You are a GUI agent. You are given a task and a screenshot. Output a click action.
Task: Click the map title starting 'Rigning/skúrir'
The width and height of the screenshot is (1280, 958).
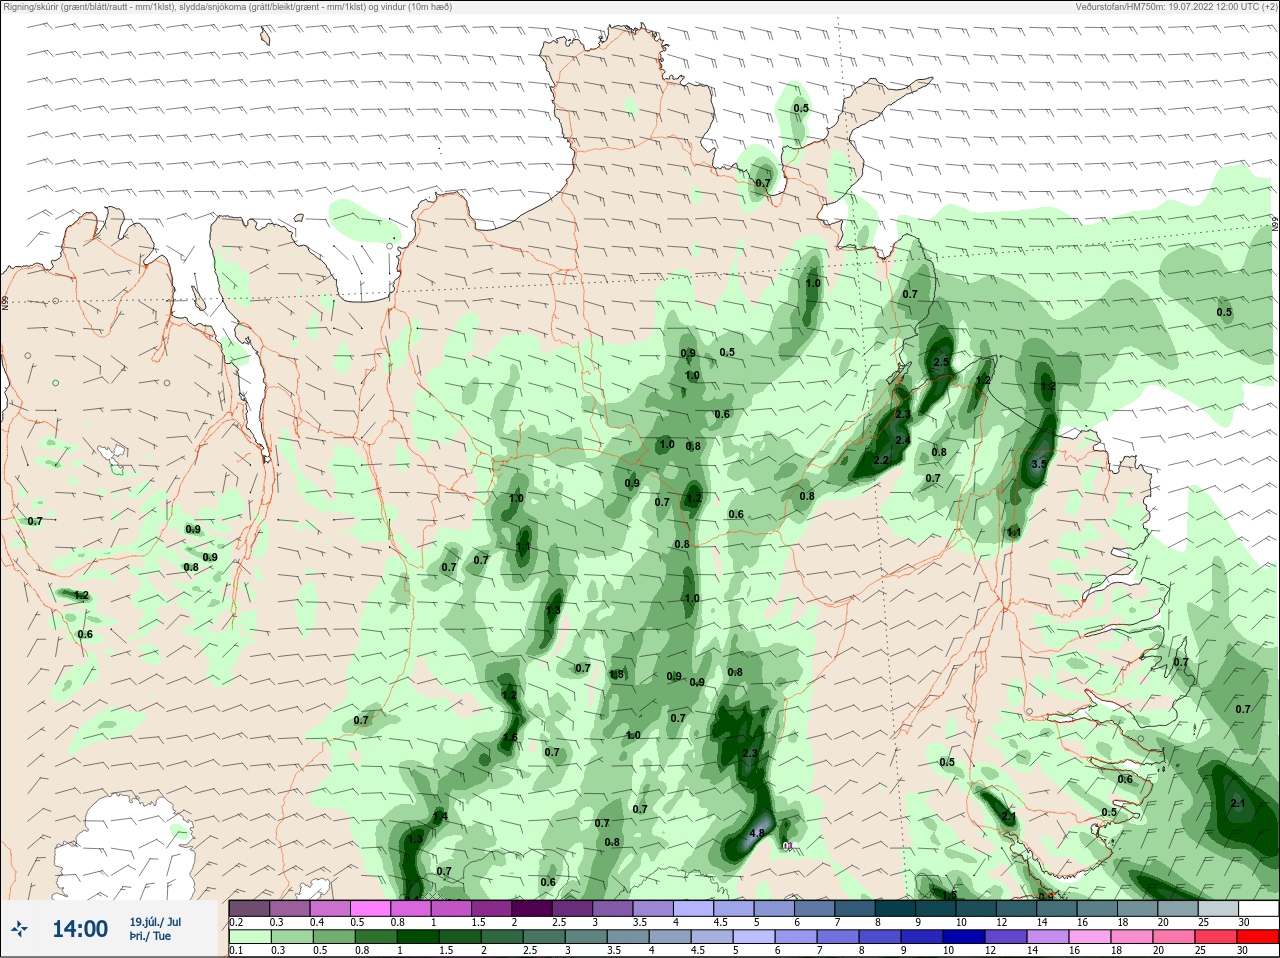click(228, 7)
